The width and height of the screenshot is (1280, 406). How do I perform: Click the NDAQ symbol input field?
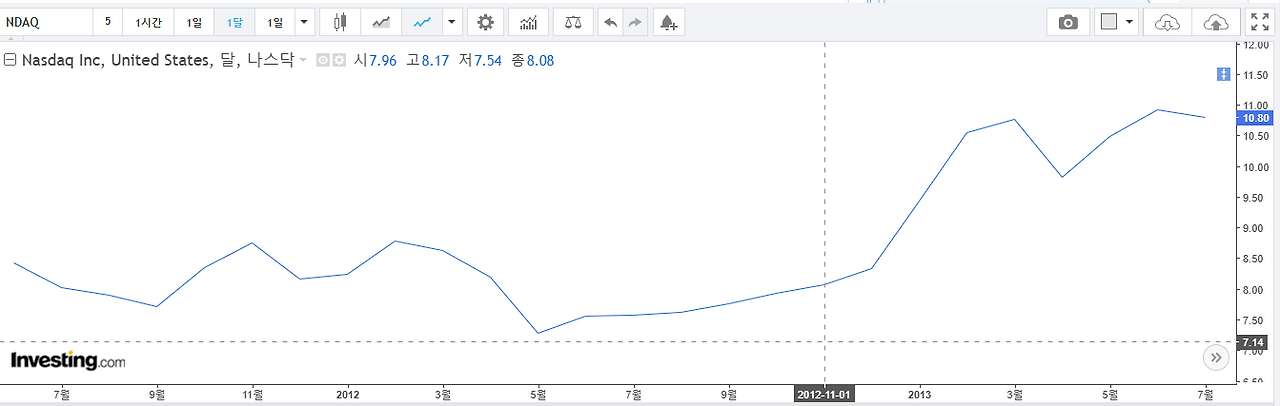pos(46,22)
